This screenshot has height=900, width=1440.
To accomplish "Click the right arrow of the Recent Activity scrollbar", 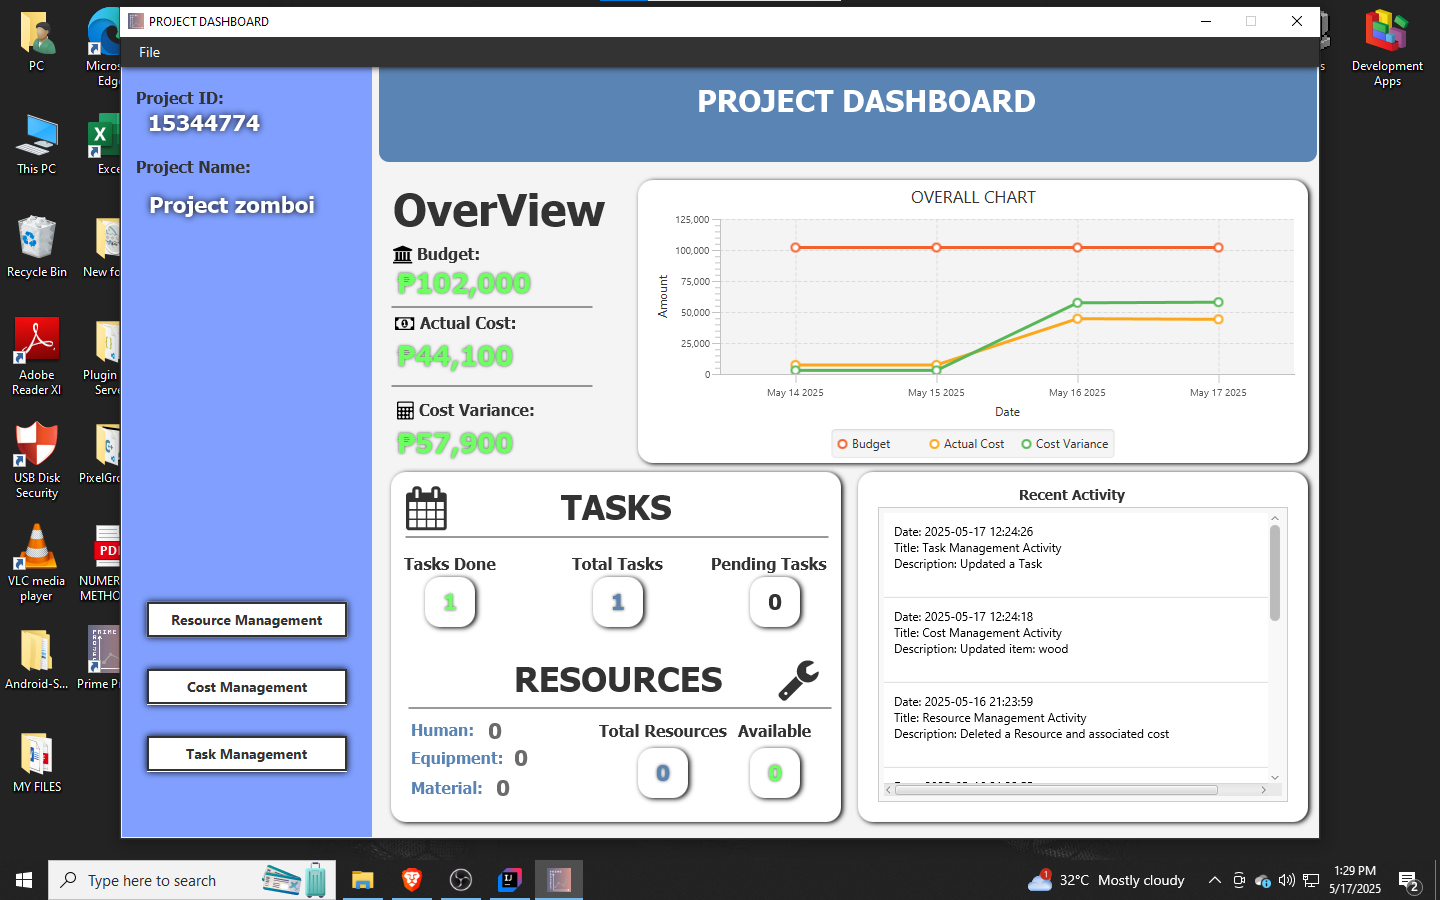I will tap(1263, 790).
